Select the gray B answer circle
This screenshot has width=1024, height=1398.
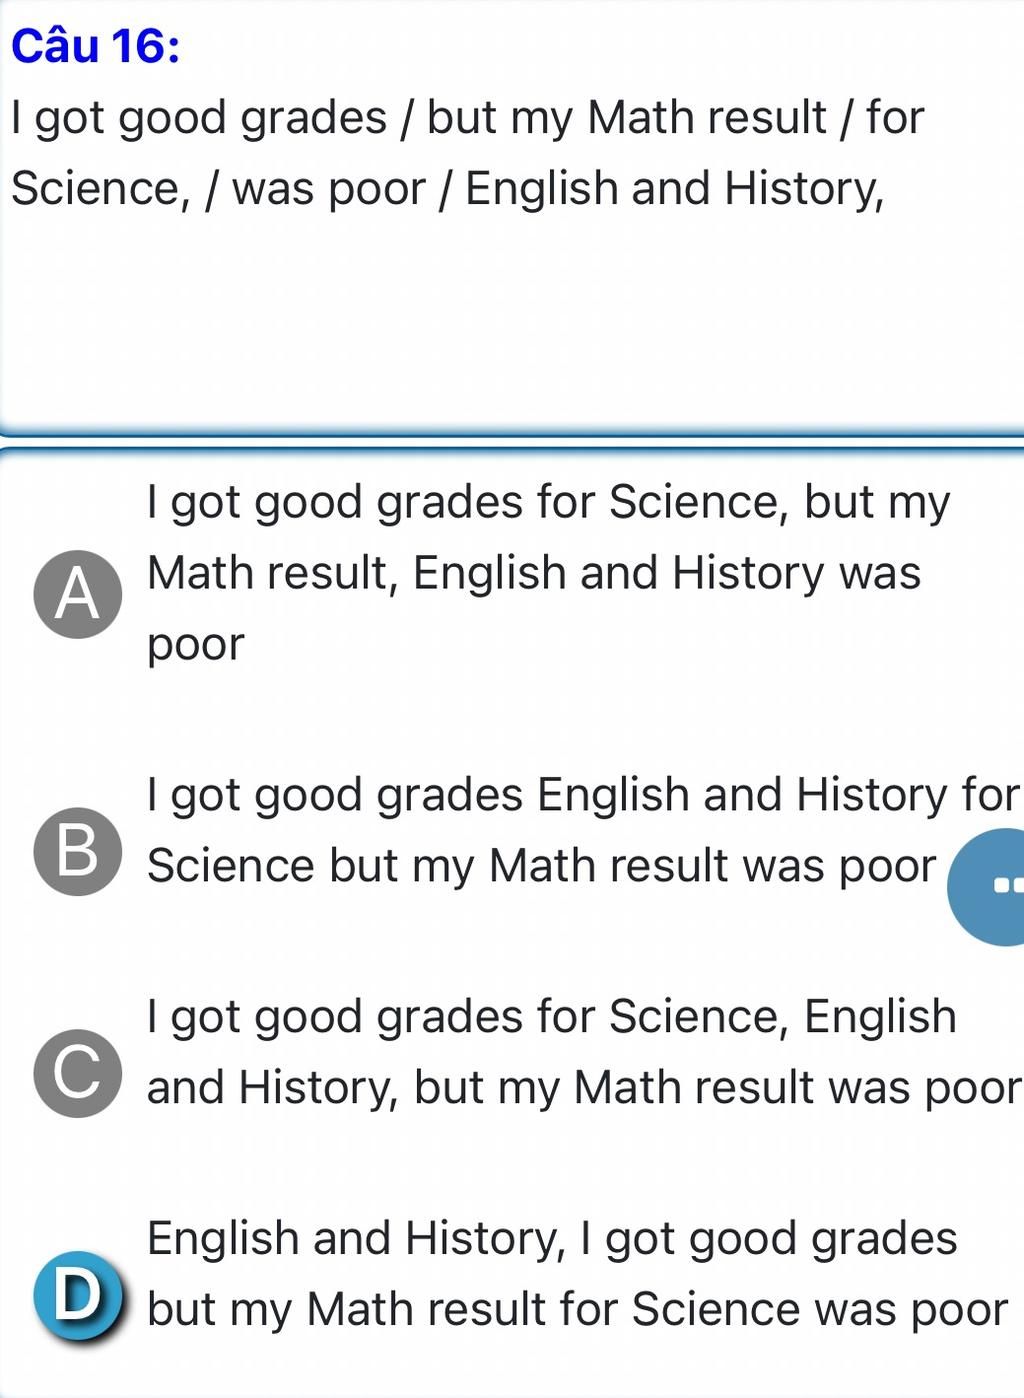pos(78,851)
